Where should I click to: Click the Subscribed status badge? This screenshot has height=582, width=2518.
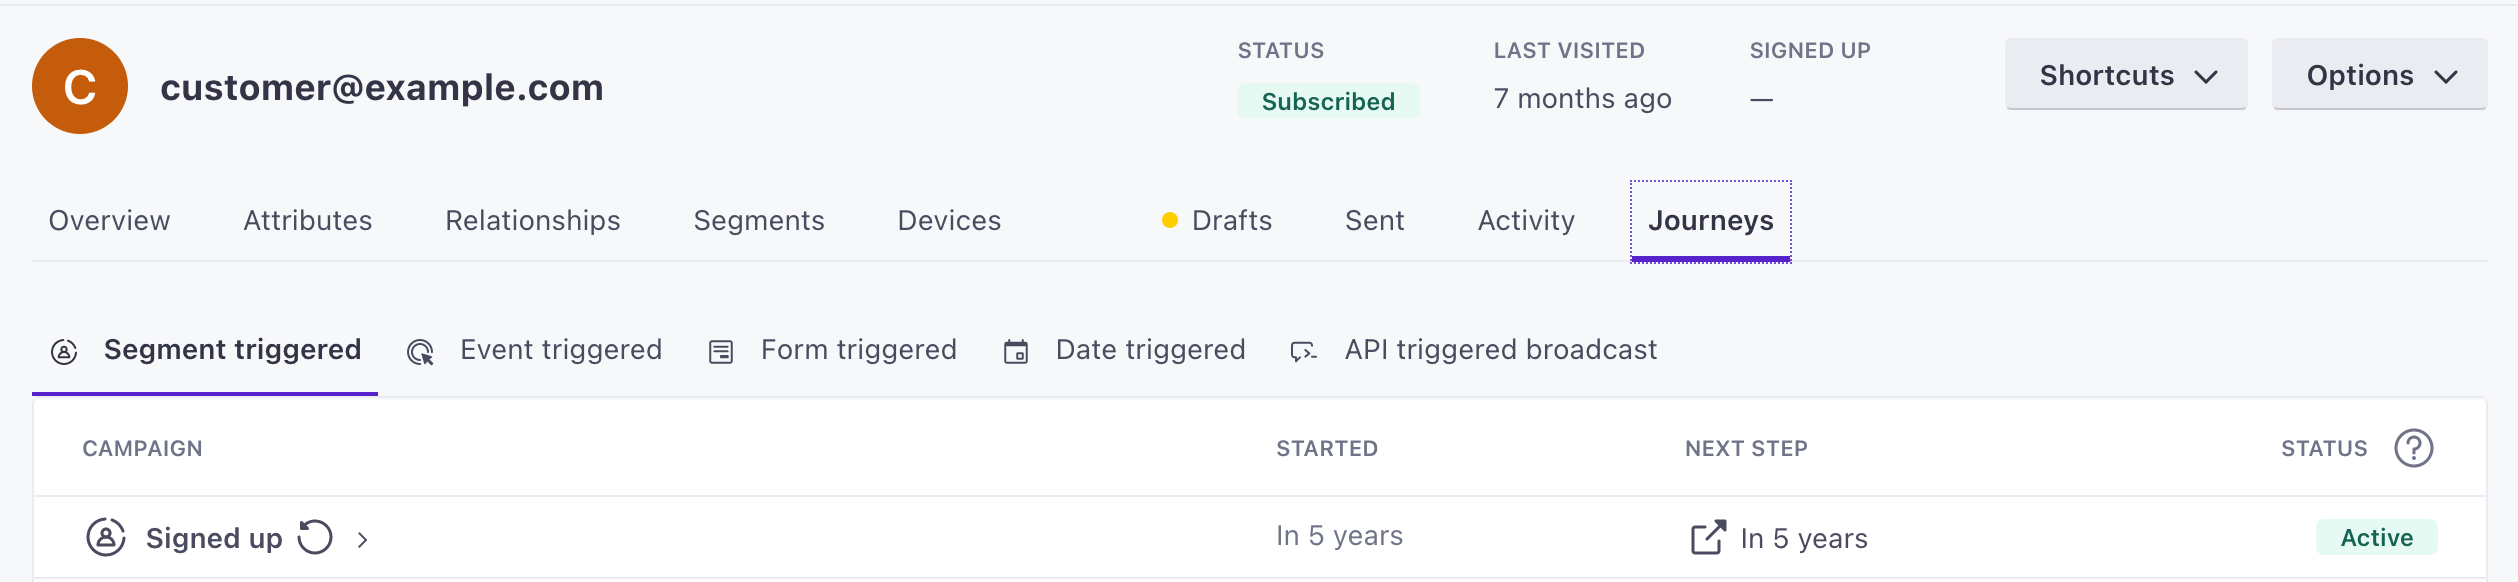point(1328,101)
